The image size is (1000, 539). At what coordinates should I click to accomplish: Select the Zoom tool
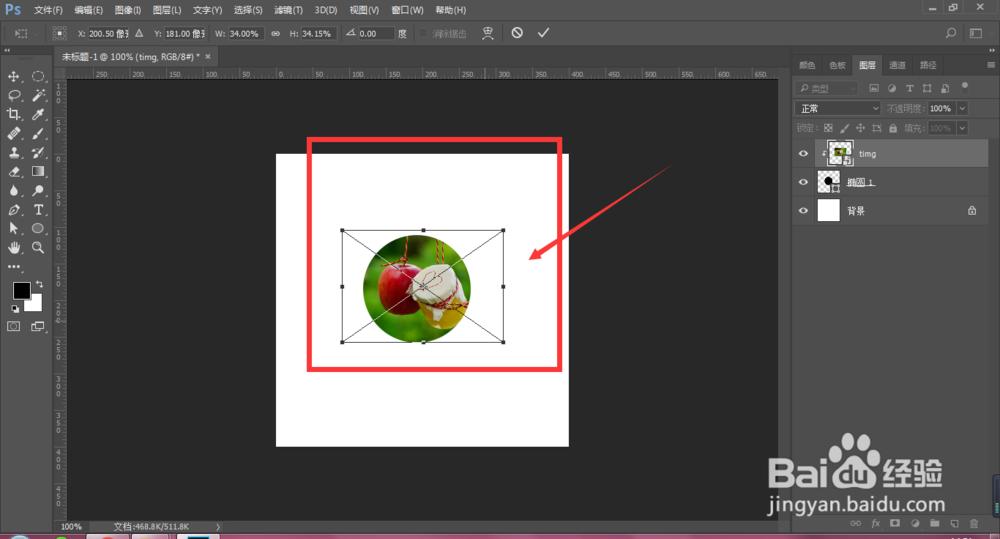tap(38, 247)
